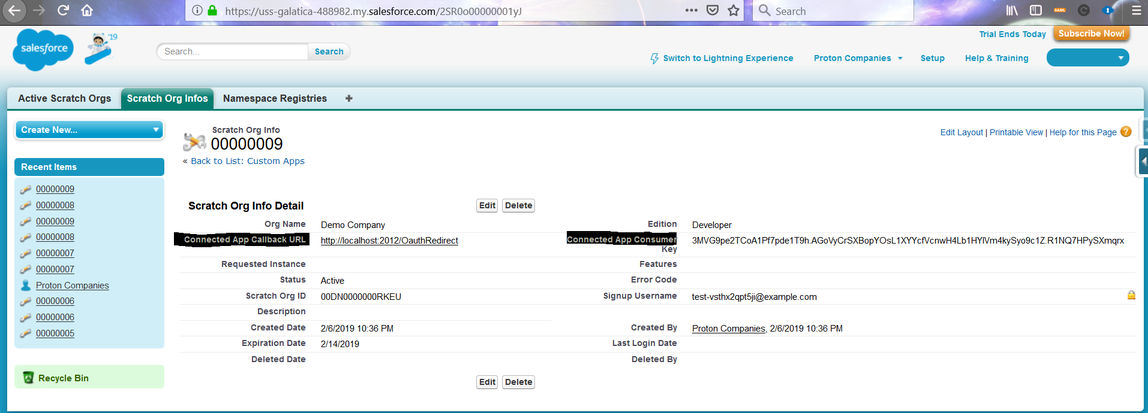Bookmark this page with the star icon

click(x=733, y=11)
